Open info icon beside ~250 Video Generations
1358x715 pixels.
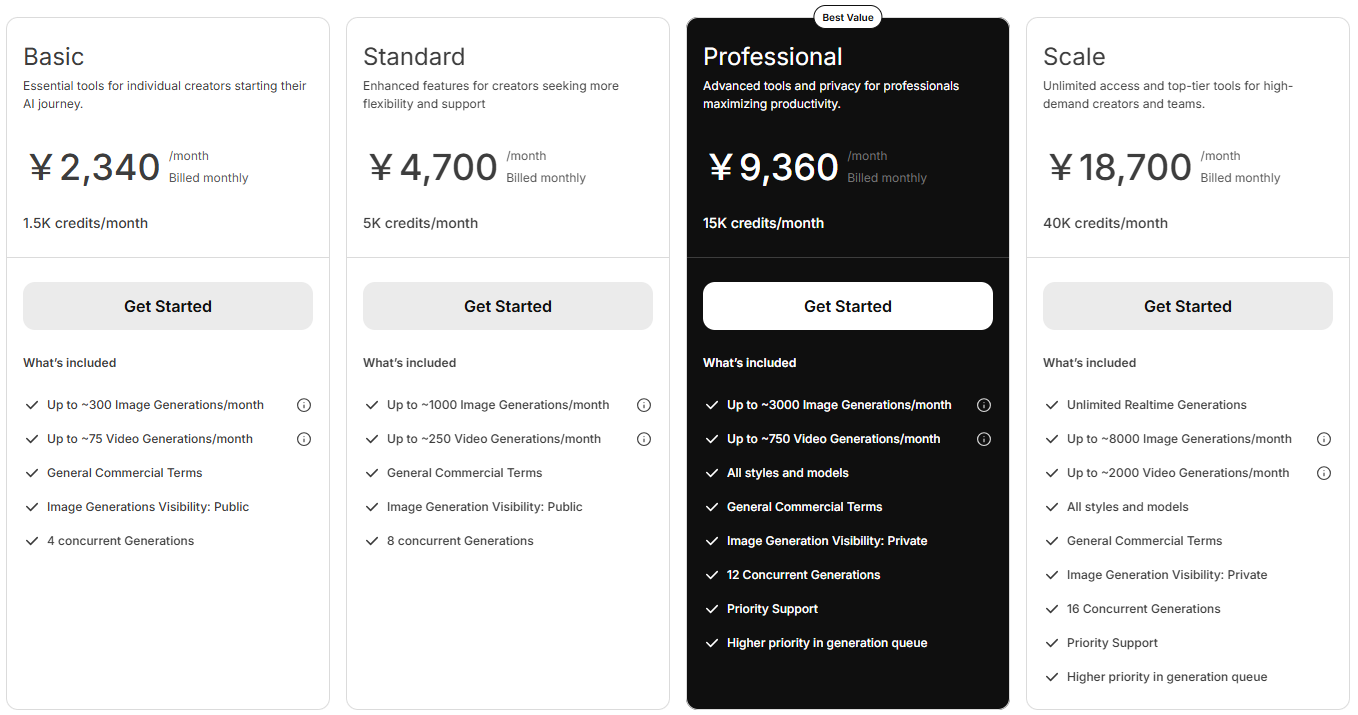[644, 439]
